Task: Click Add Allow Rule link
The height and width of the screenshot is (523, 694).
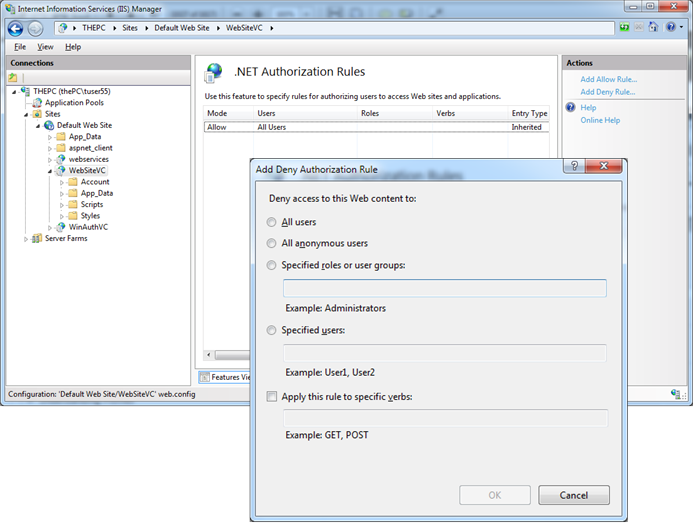Action: 609,79
